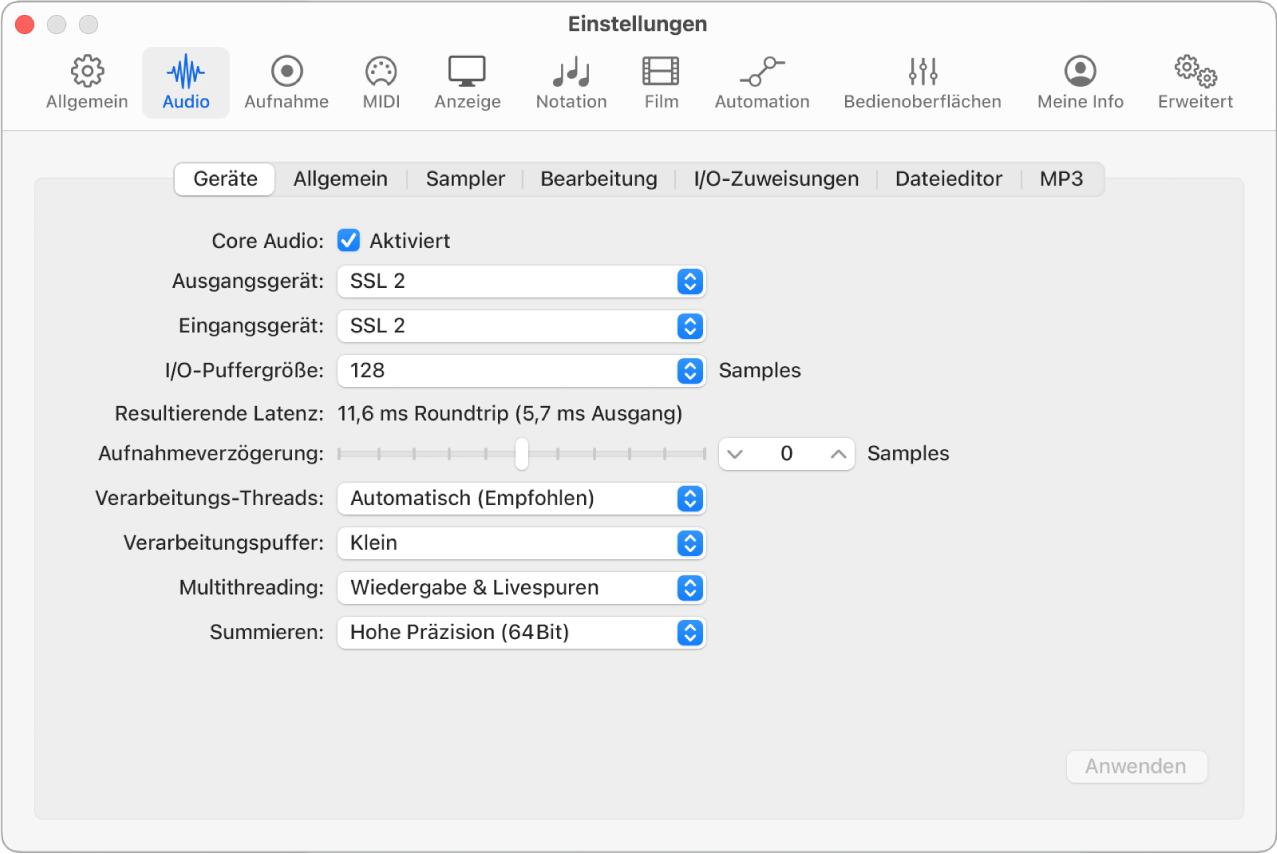Open Bedienoberflächen settings

(x=921, y=82)
